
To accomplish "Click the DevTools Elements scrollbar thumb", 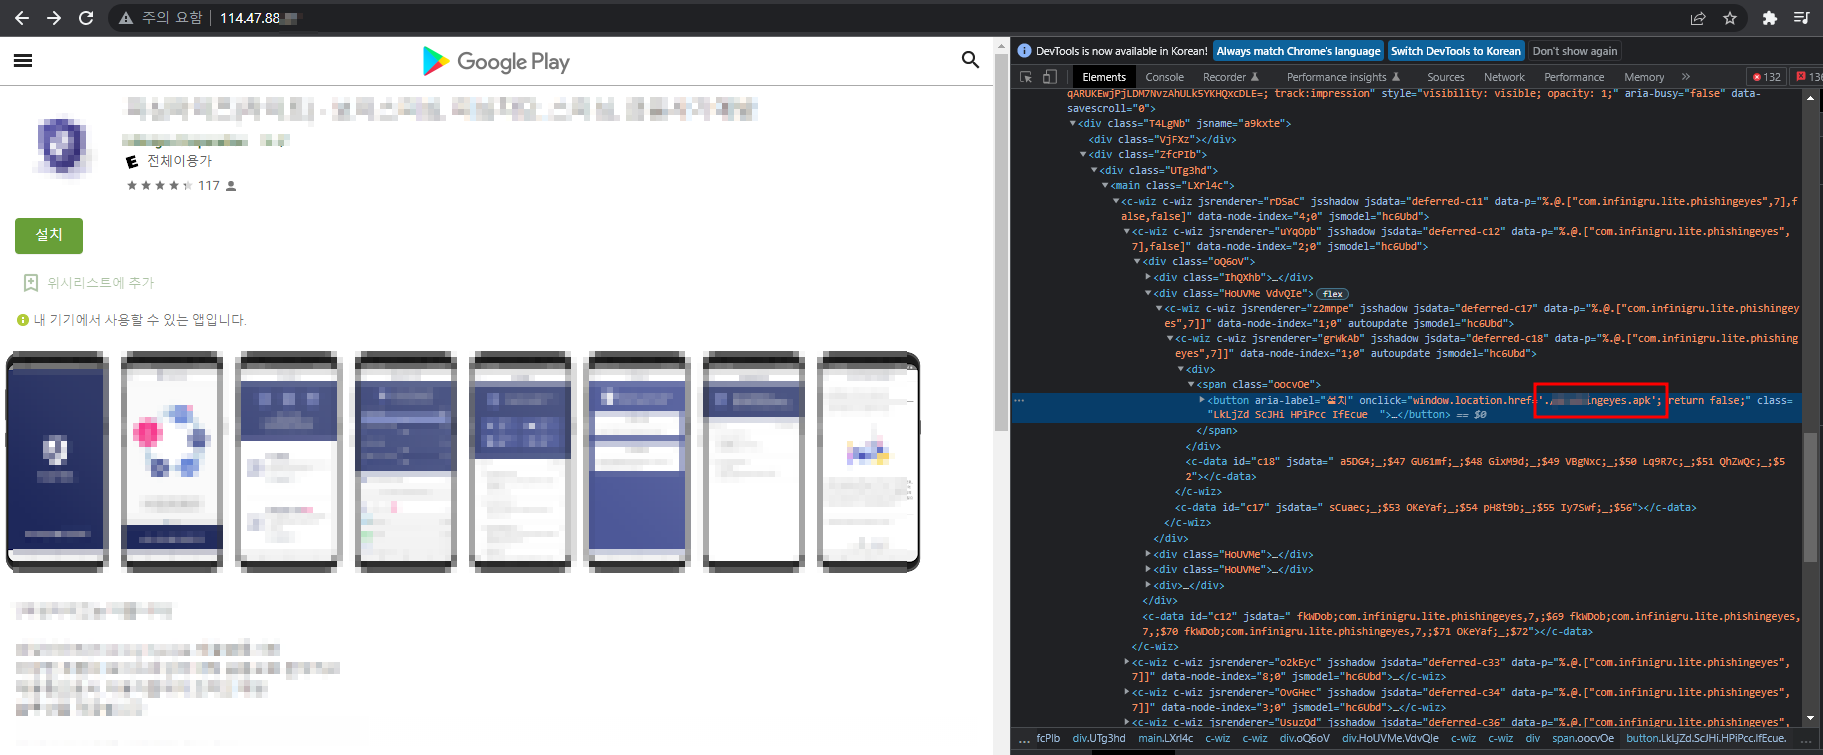I will [1810, 497].
